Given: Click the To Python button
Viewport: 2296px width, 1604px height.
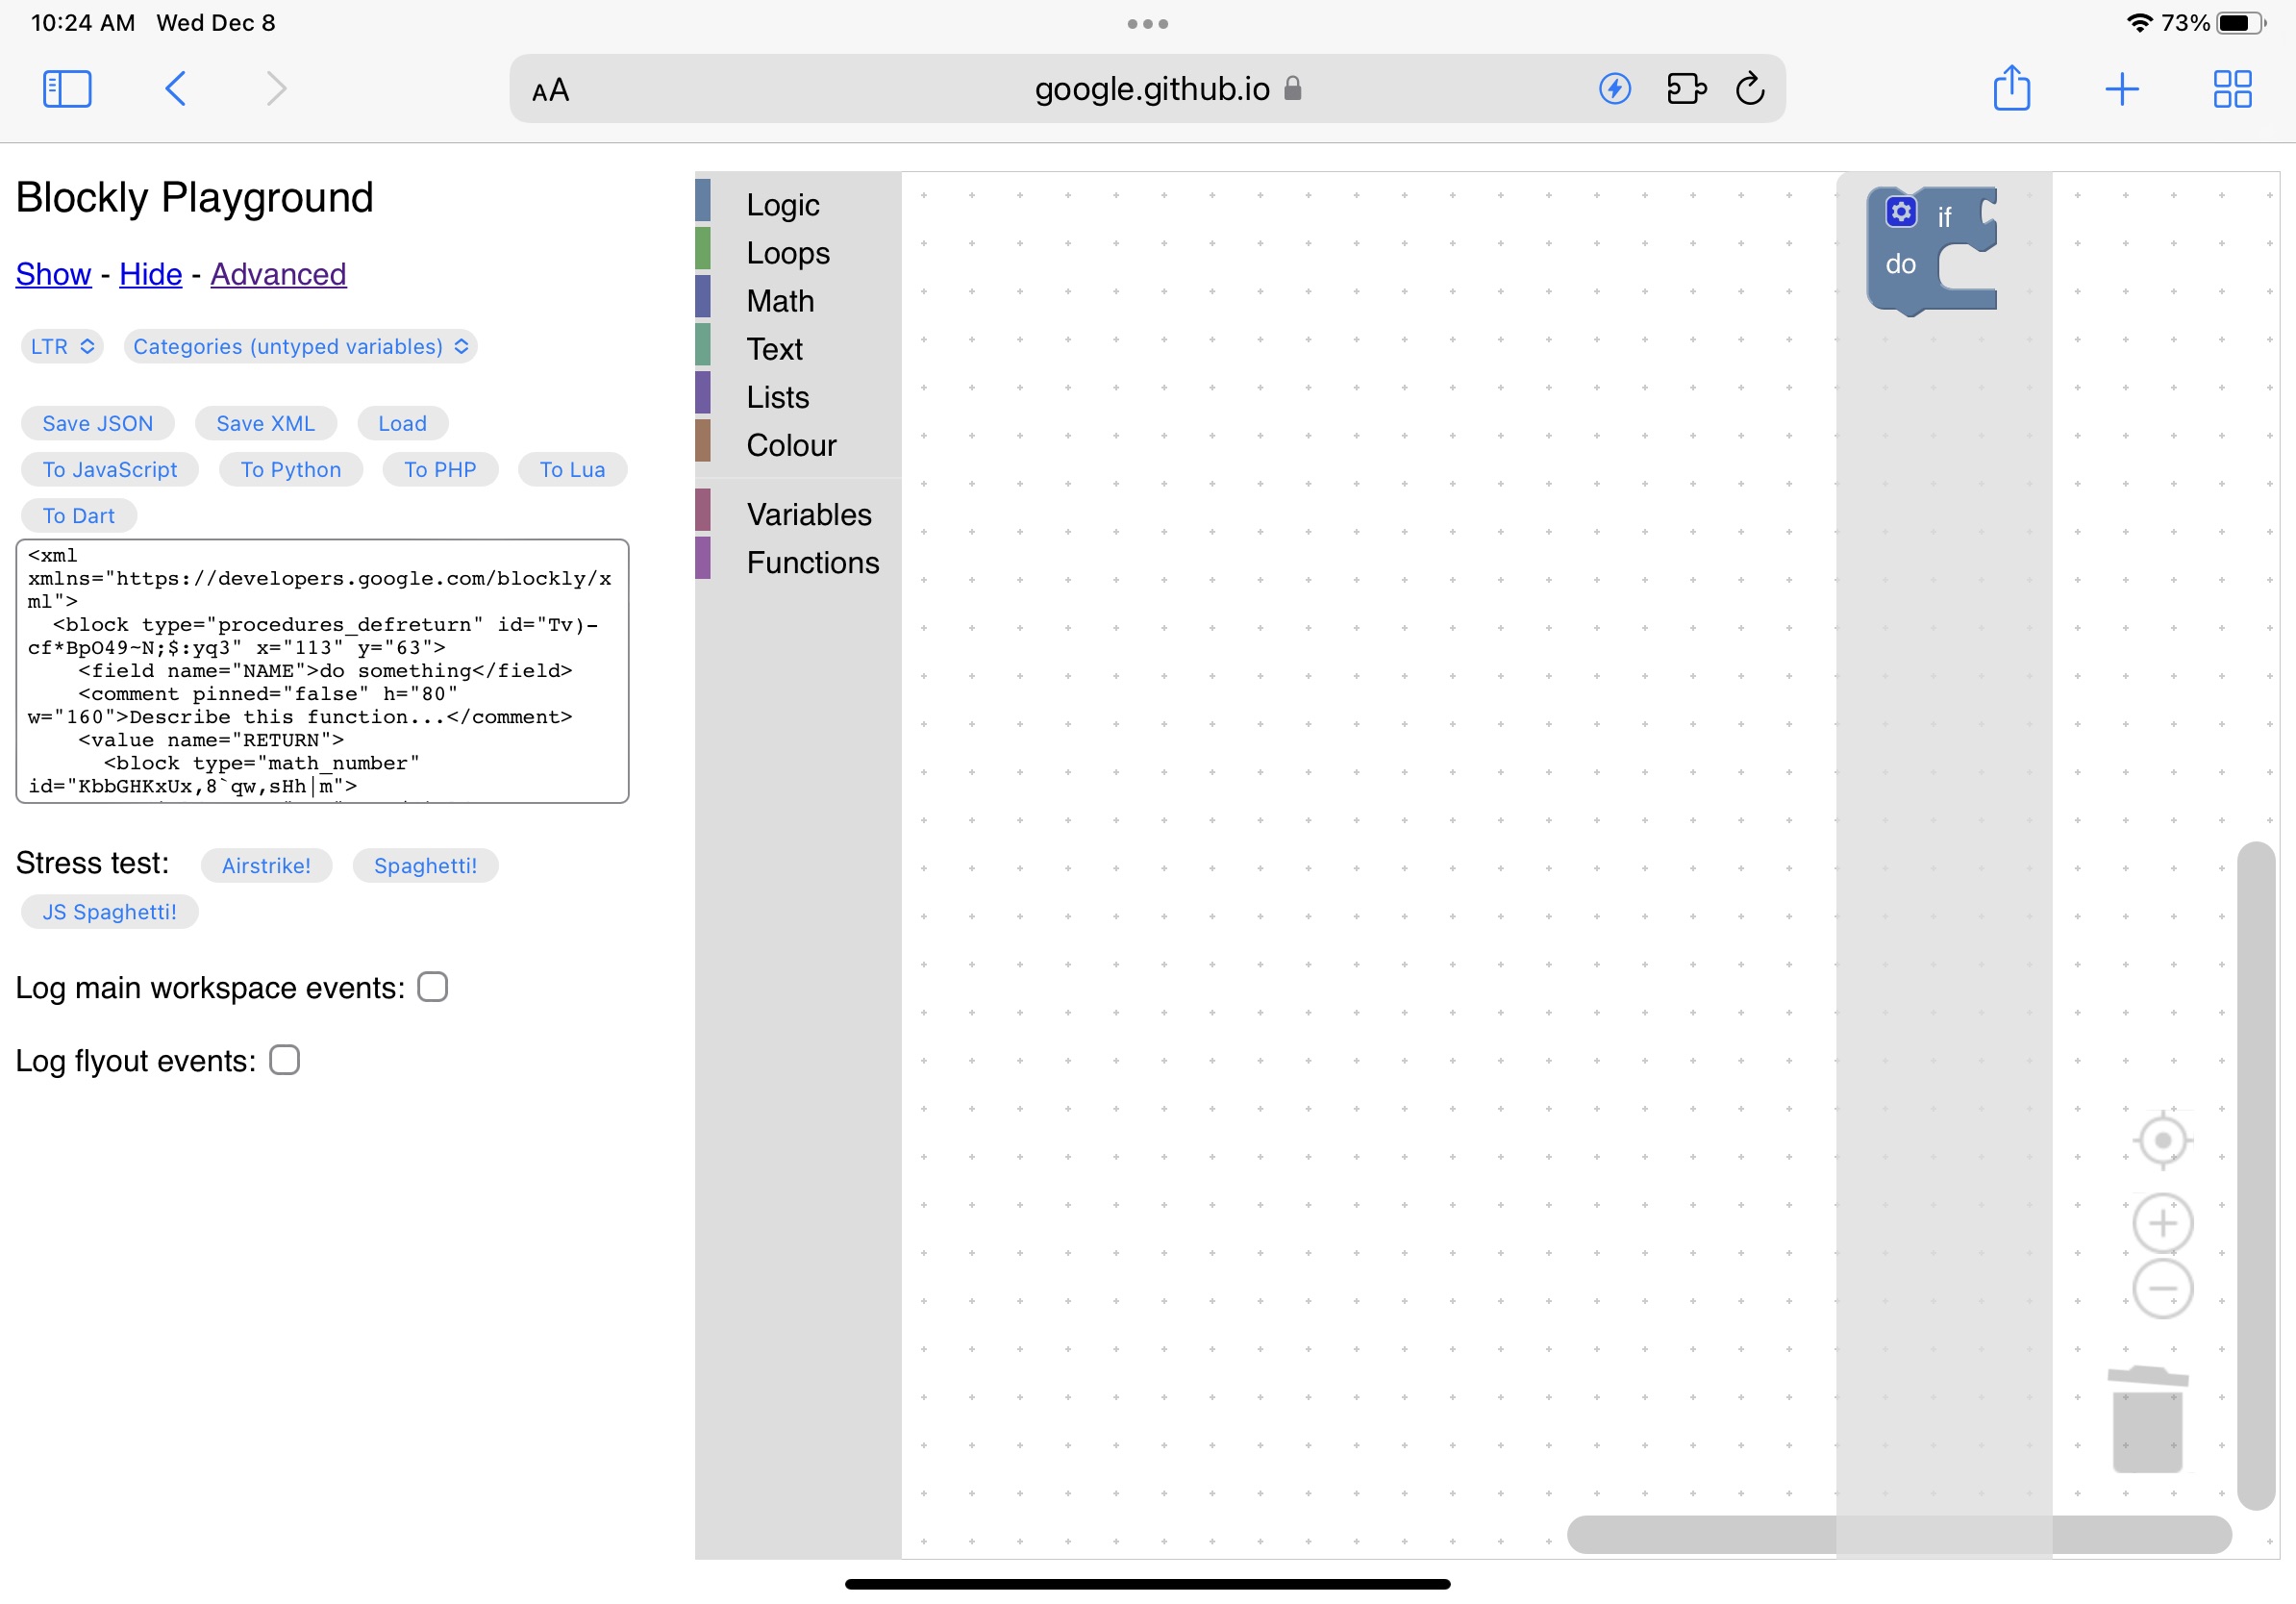Looking at the screenshot, I should point(290,469).
